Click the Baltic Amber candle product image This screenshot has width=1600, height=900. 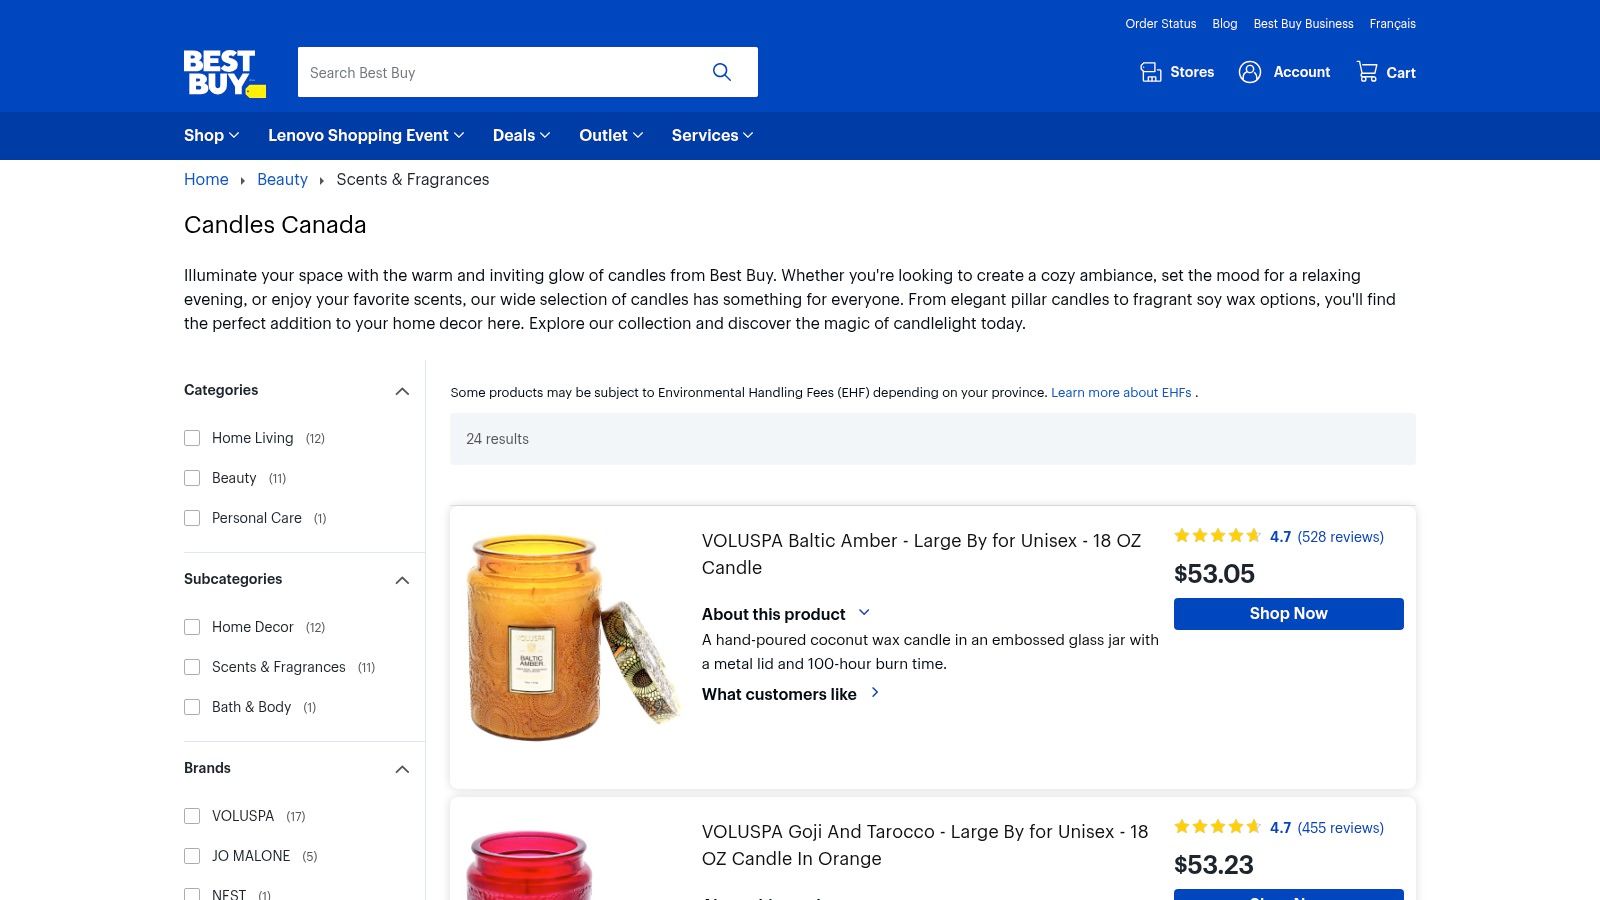coord(572,637)
